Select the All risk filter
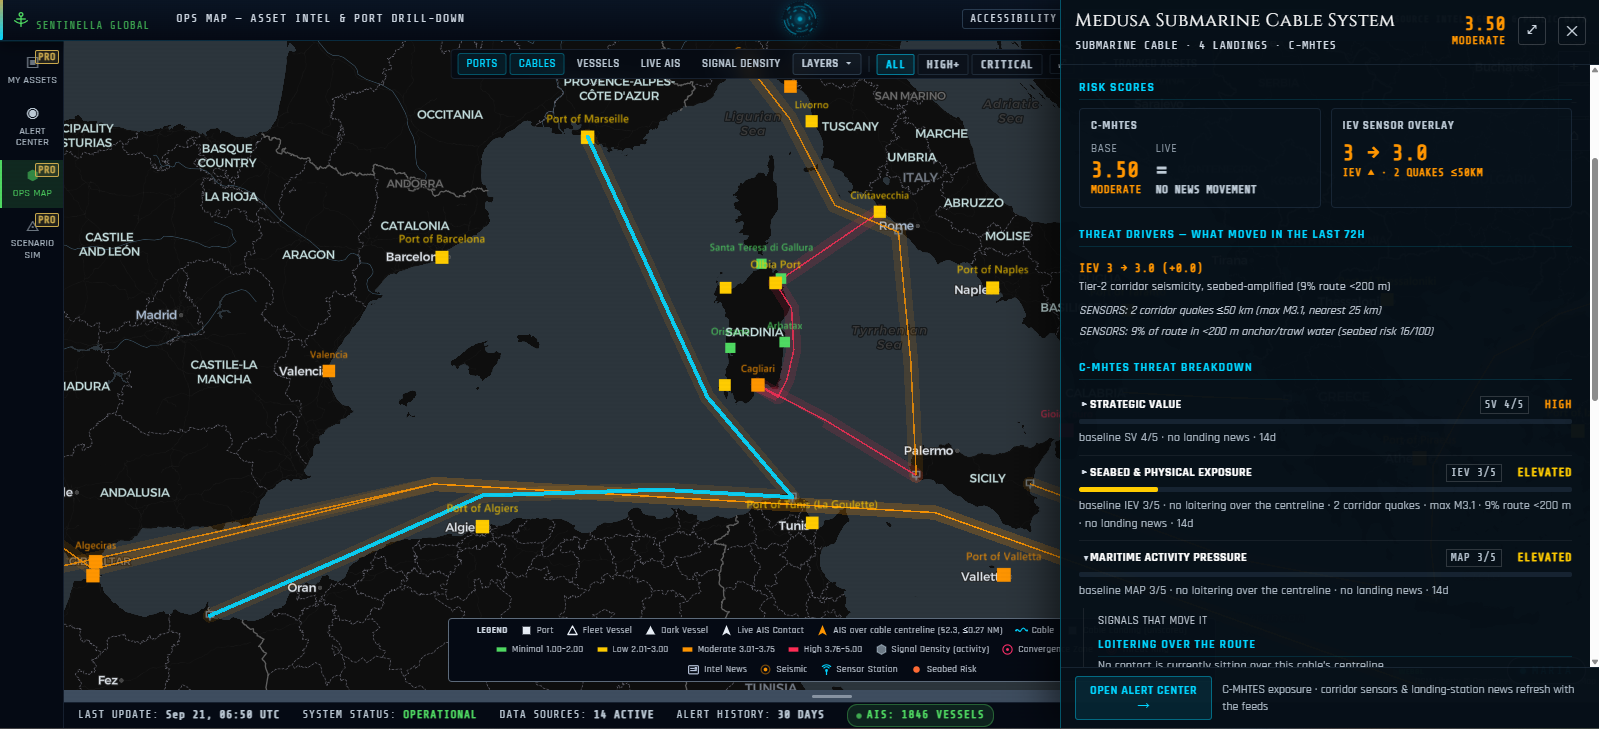Viewport: 1599px width, 729px height. (x=895, y=65)
